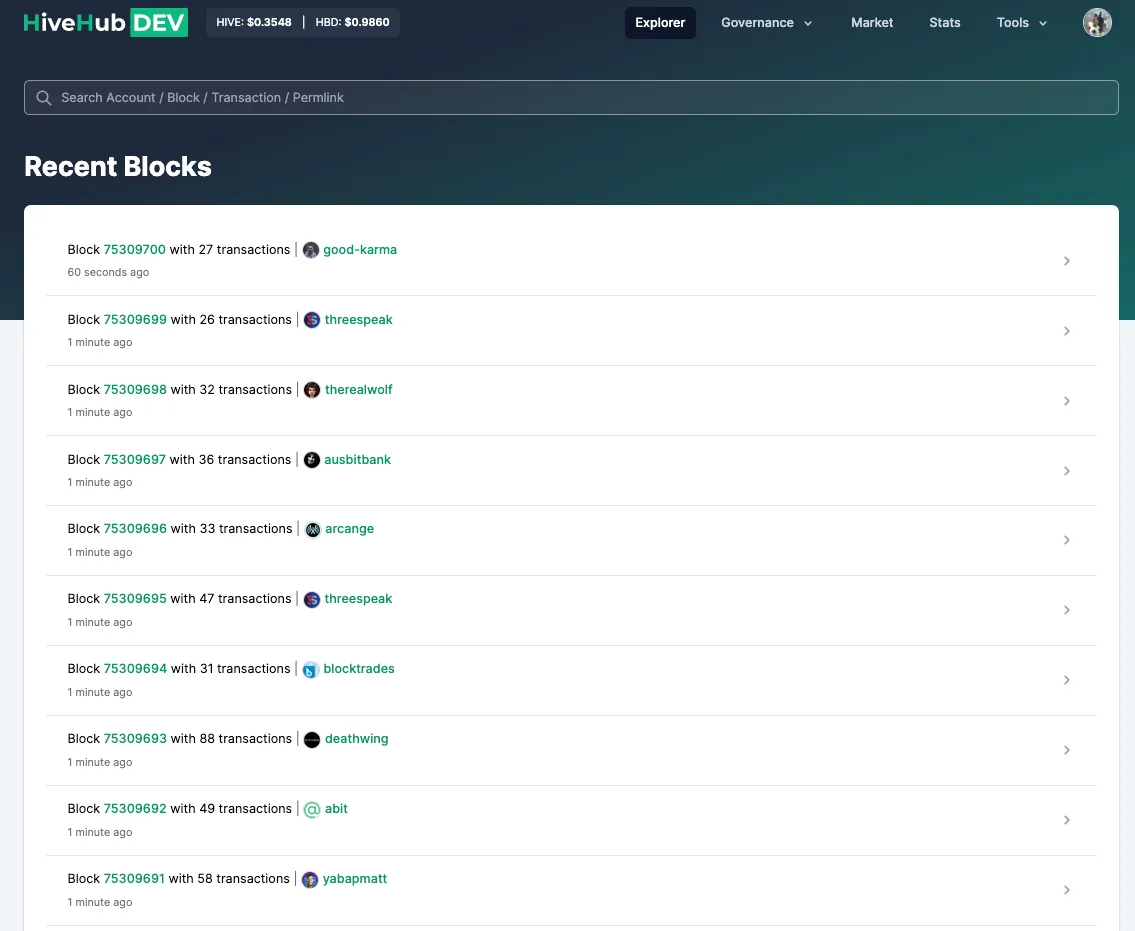The width and height of the screenshot is (1135, 931).
Task: Visit threespeak link on block 75309699
Action: [x=358, y=320]
